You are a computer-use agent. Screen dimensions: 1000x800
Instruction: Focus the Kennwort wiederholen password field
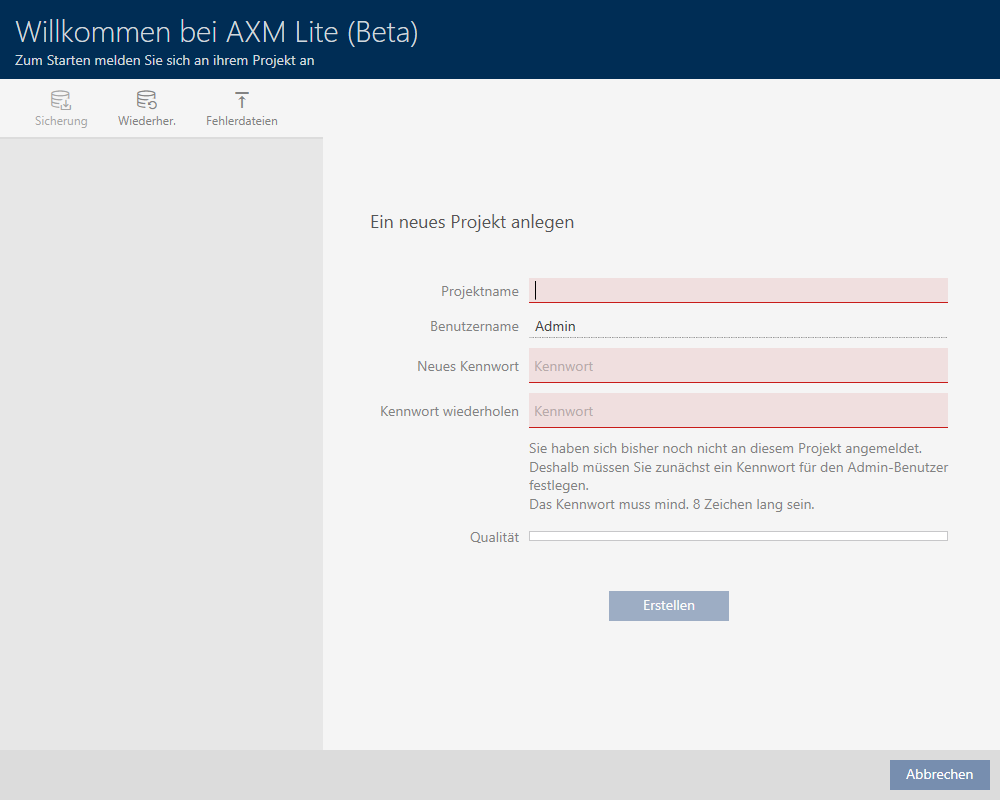pos(738,411)
